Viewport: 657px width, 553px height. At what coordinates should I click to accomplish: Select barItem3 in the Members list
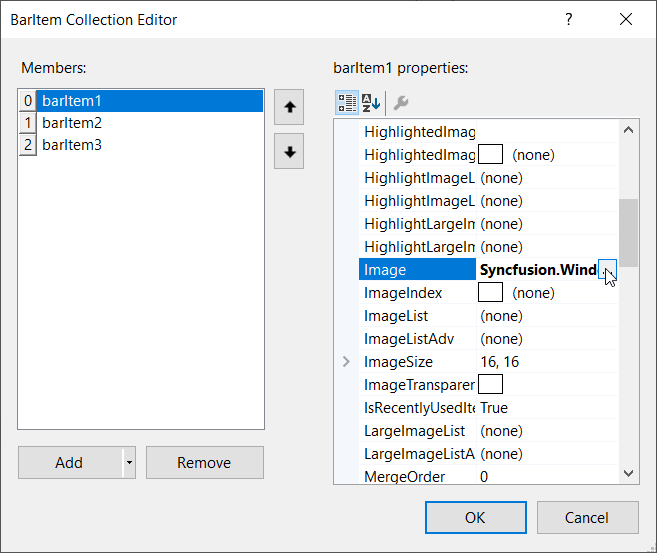coord(72,145)
